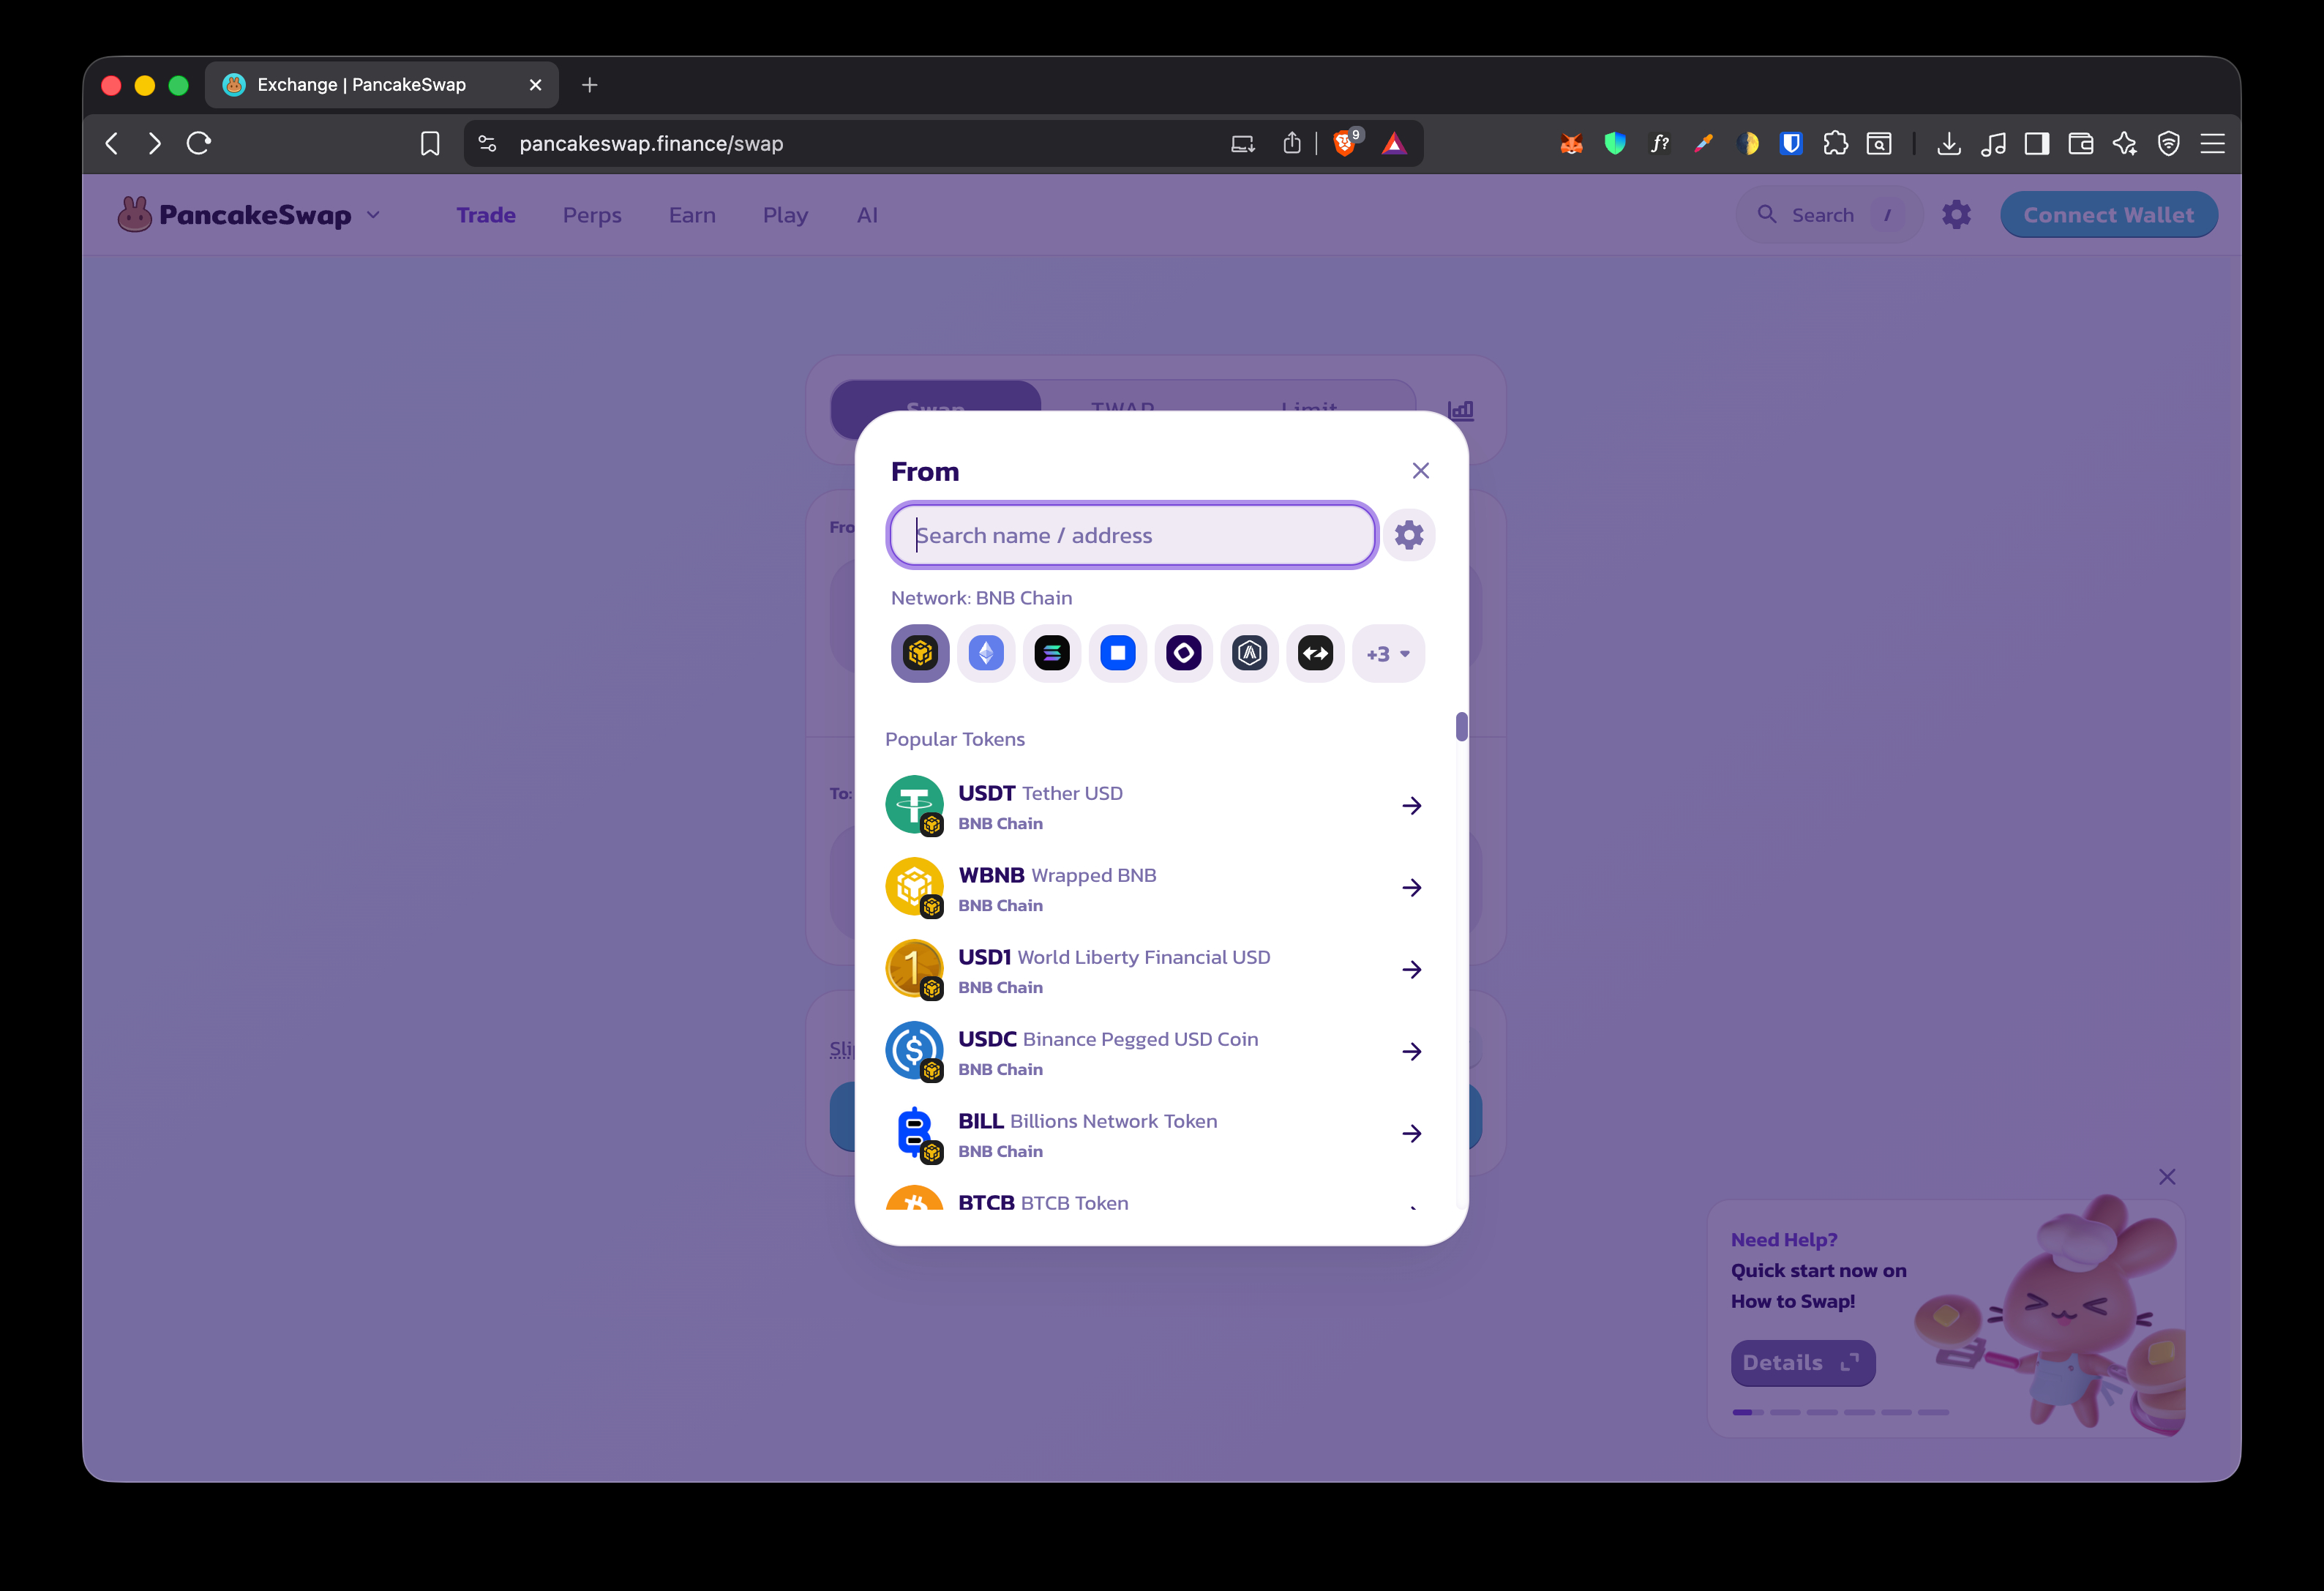Click the Connect Wallet button
Viewport: 2324px width, 1591px height.
tap(2108, 215)
